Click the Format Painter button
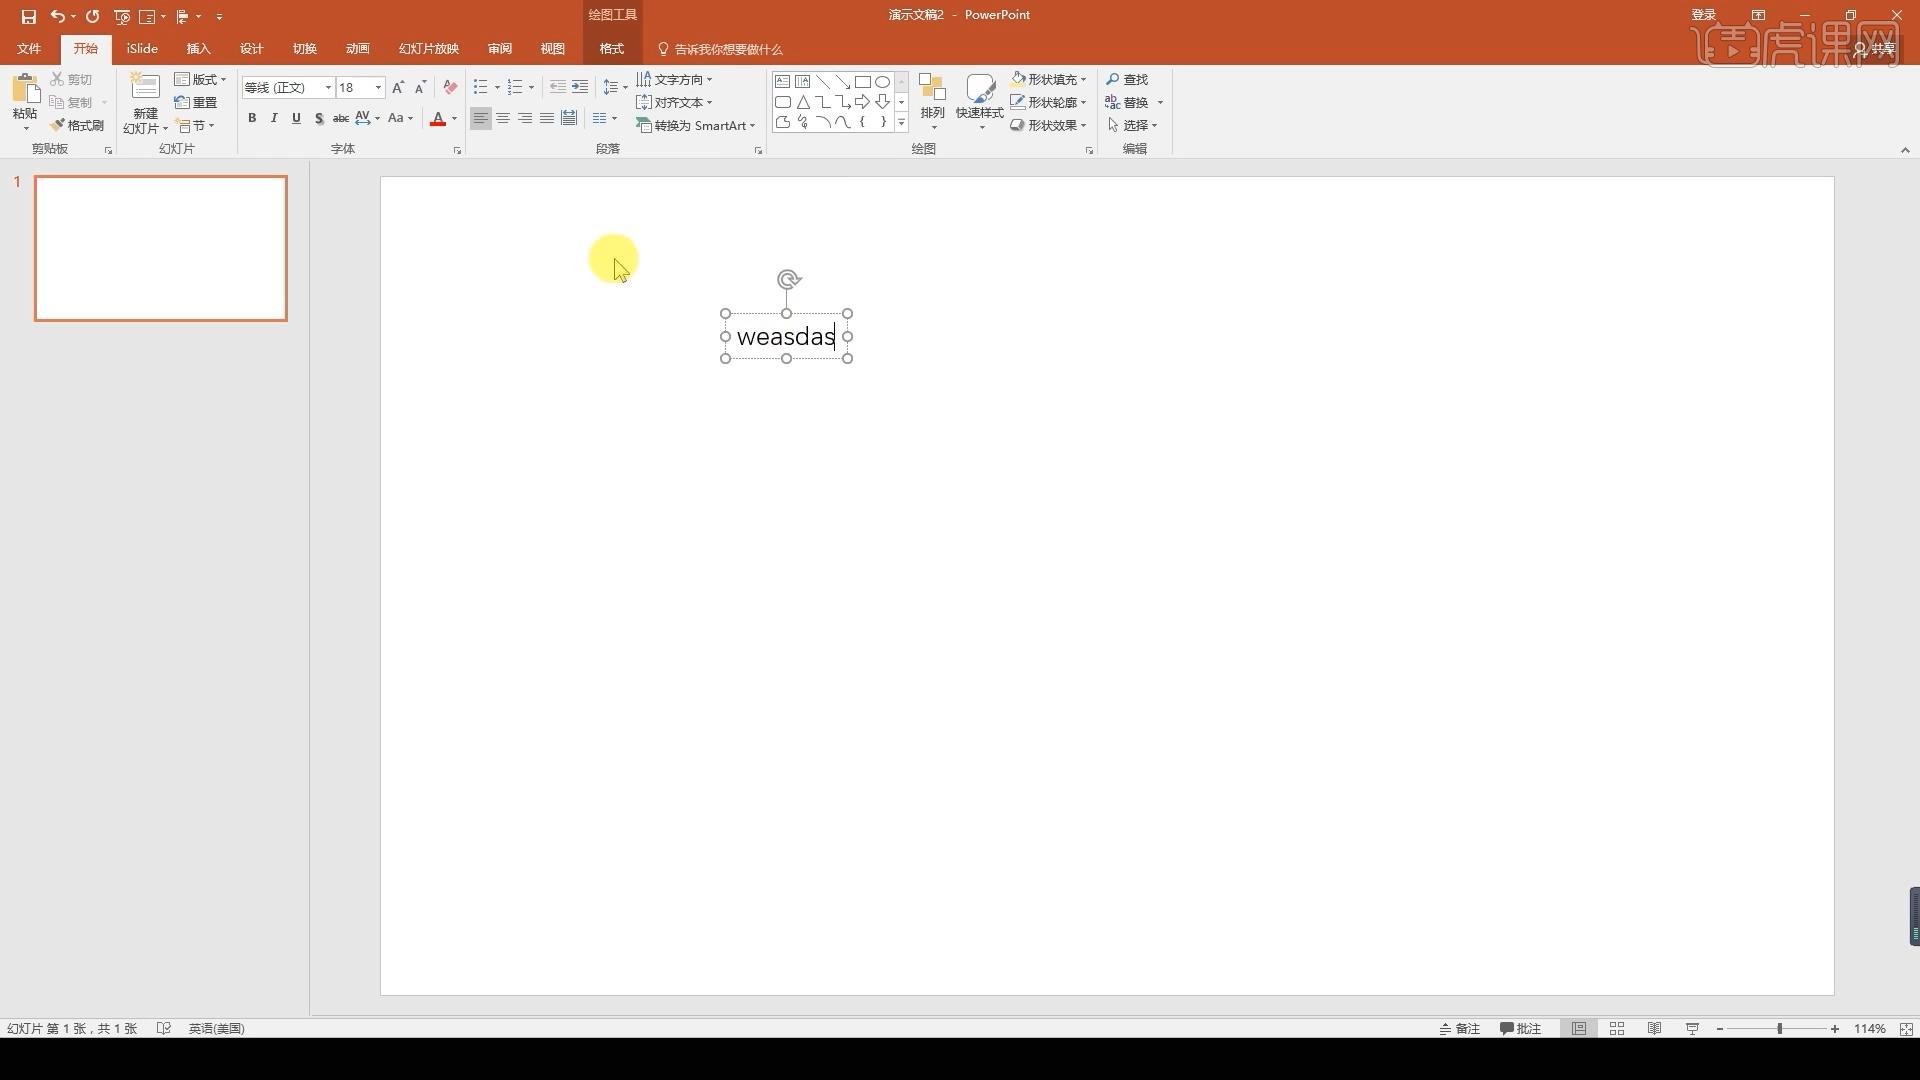 point(77,125)
